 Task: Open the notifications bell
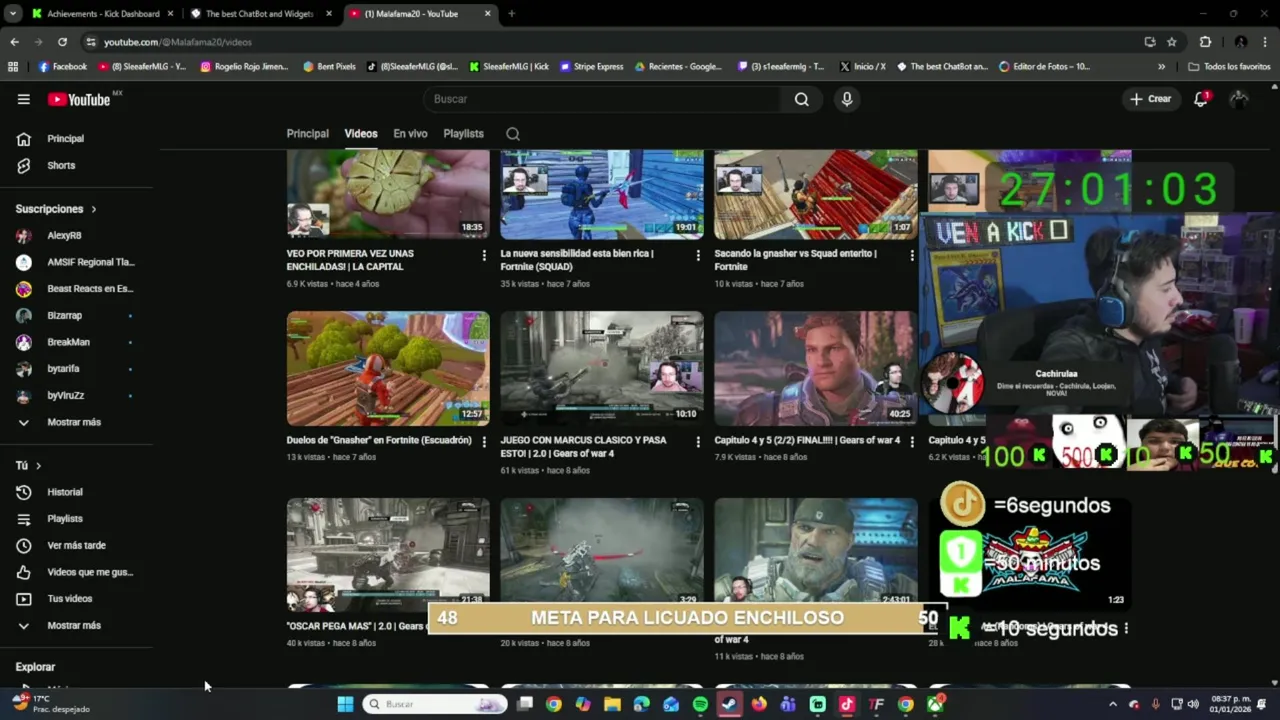coord(1201,99)
